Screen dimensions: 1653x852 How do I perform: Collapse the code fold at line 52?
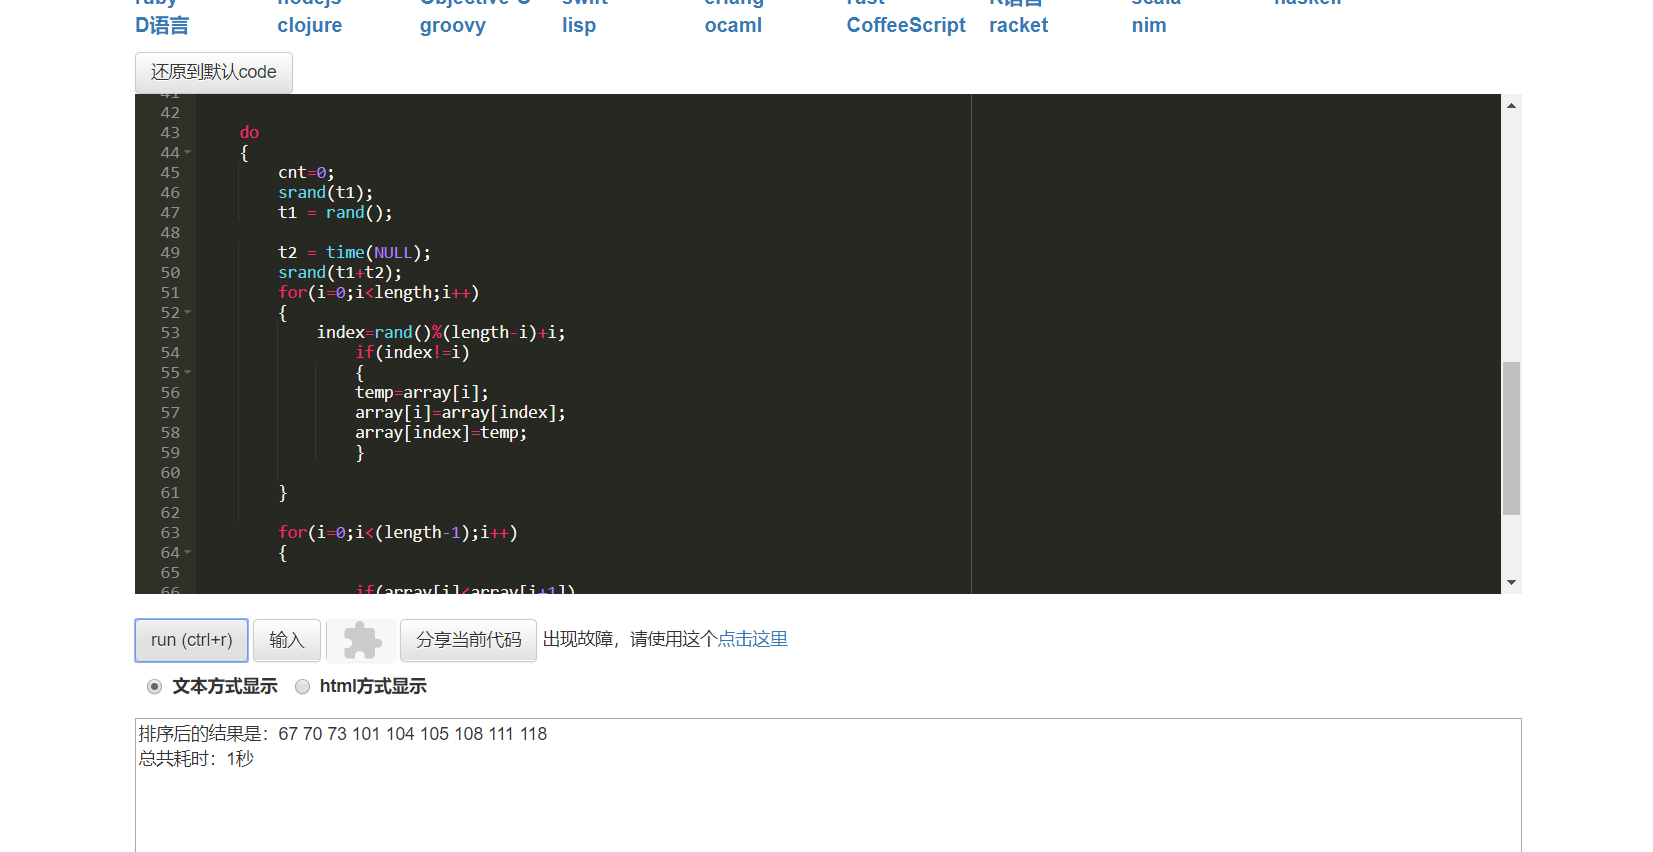(187, 313)
